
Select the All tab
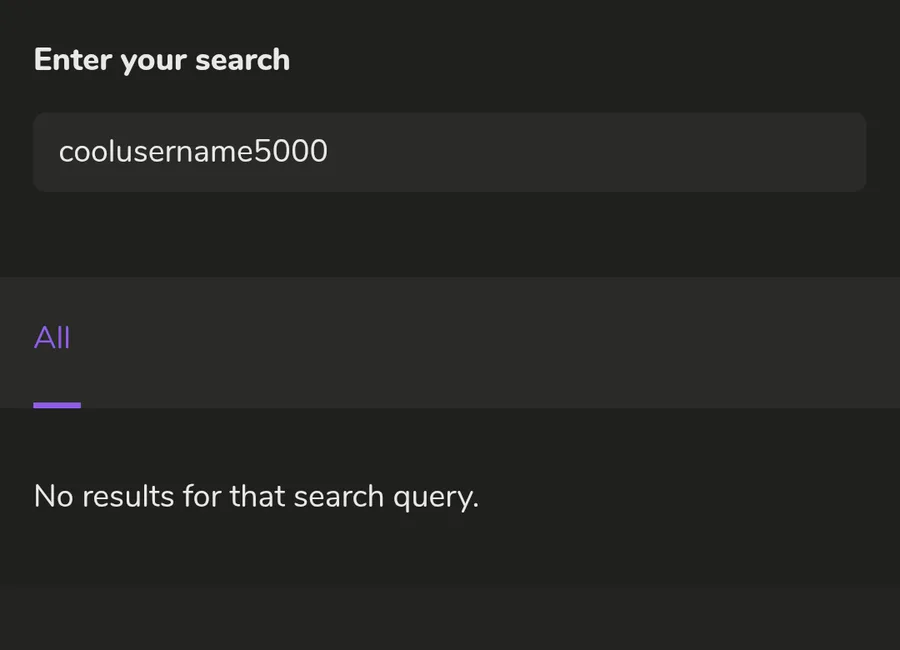[x=52, y=338]
